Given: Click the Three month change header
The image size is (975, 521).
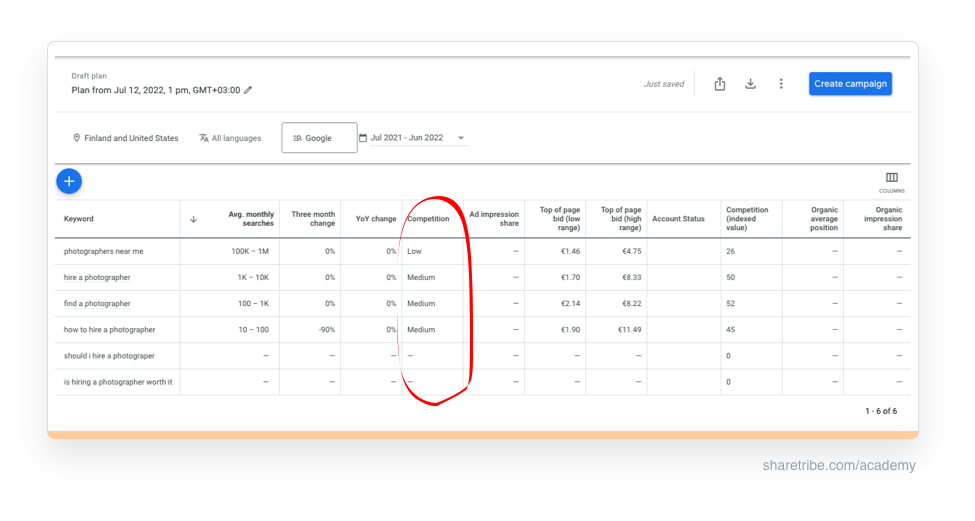Looking at the screenshot, I should point(313,219).
